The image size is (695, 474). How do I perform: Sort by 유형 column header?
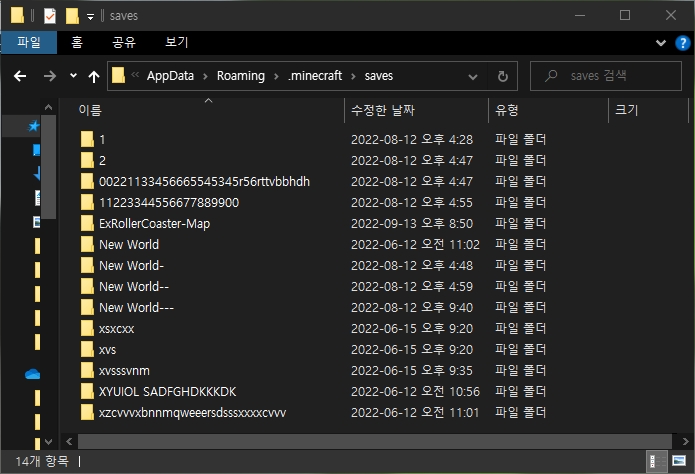click(x=507, y=110)
